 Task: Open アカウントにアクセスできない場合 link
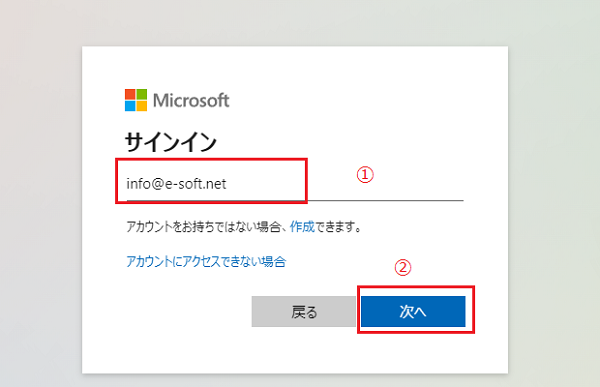206,262
